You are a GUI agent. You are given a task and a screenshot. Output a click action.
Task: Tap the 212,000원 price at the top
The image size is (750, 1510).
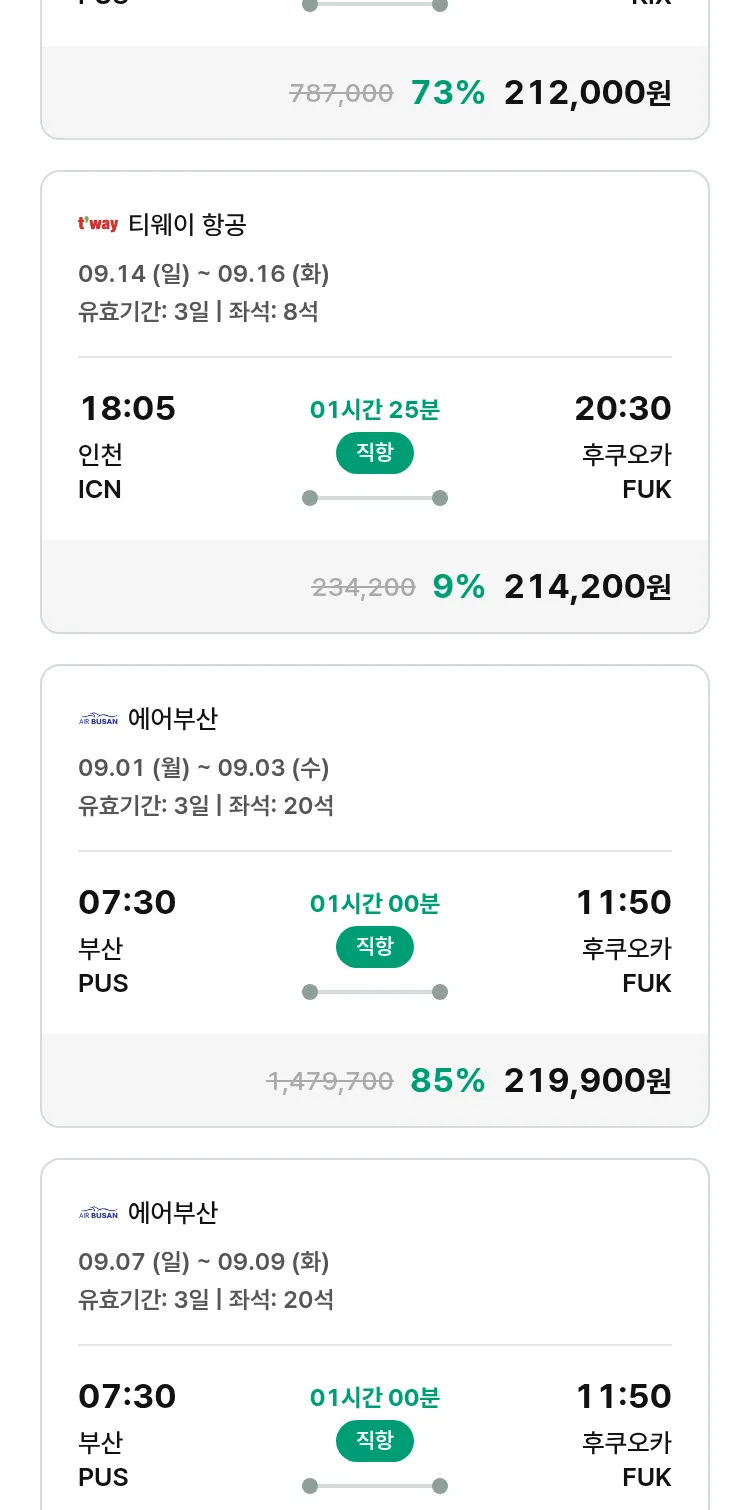[587, 93]
